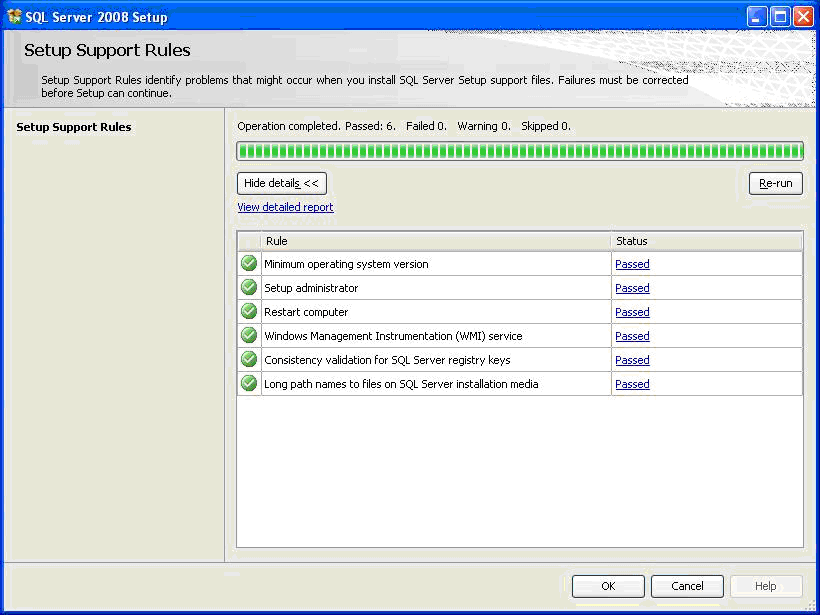Select Setup Support Rules in left pane

click(x=74, y=127)
